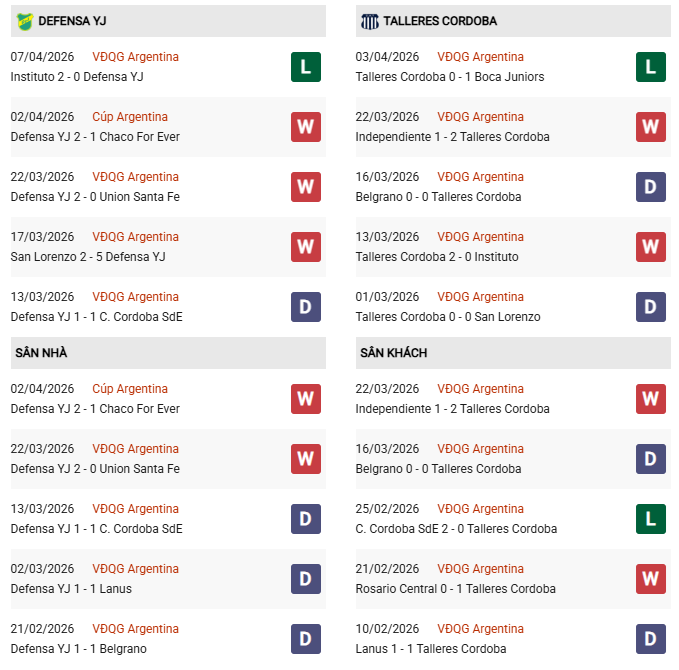Click D badge for Lanus 1-1 Talleres Cordoba
The width and height of the screenshot is (679, 670).
[651, 639]
